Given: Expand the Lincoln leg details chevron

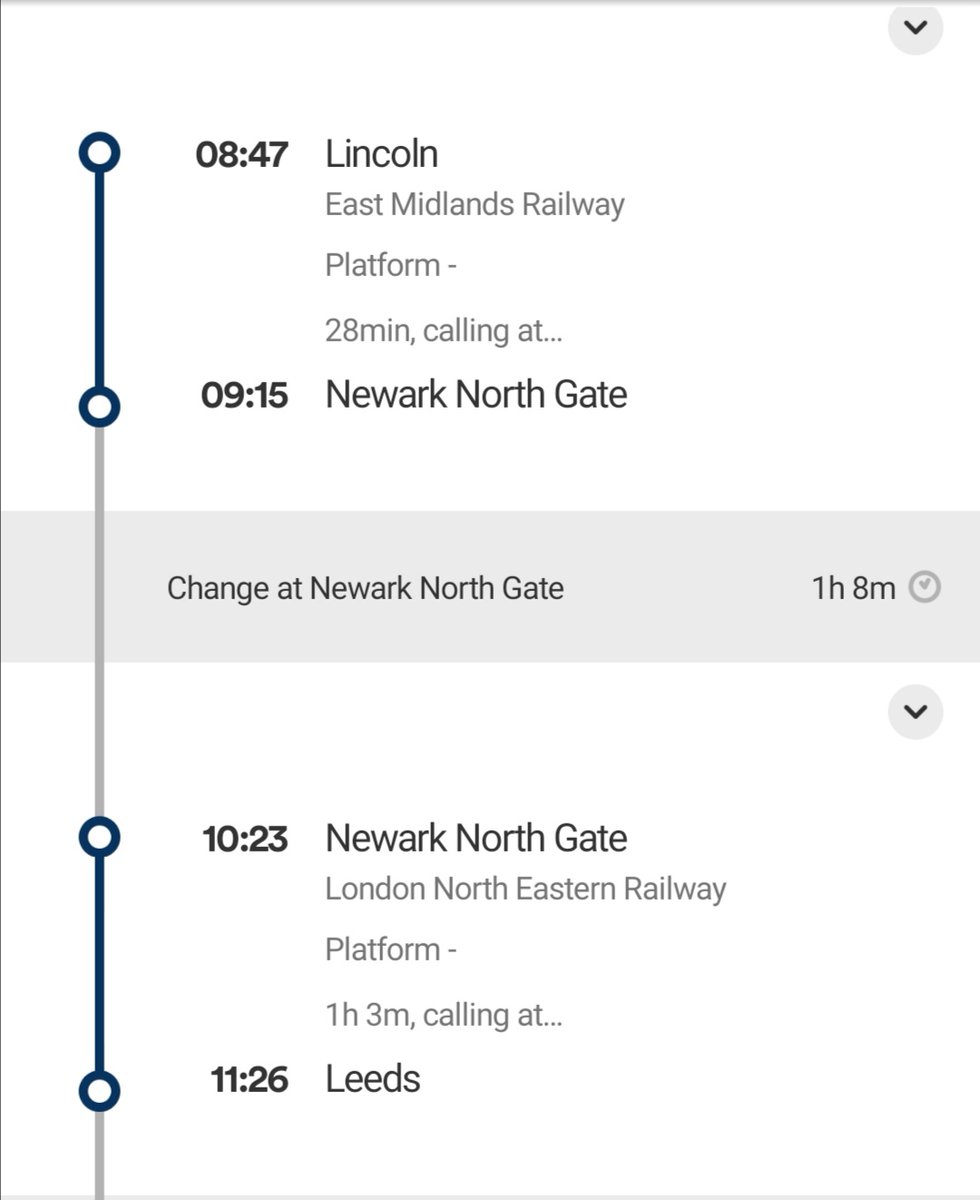Looking at the screenshot, I should pos(915,28).
